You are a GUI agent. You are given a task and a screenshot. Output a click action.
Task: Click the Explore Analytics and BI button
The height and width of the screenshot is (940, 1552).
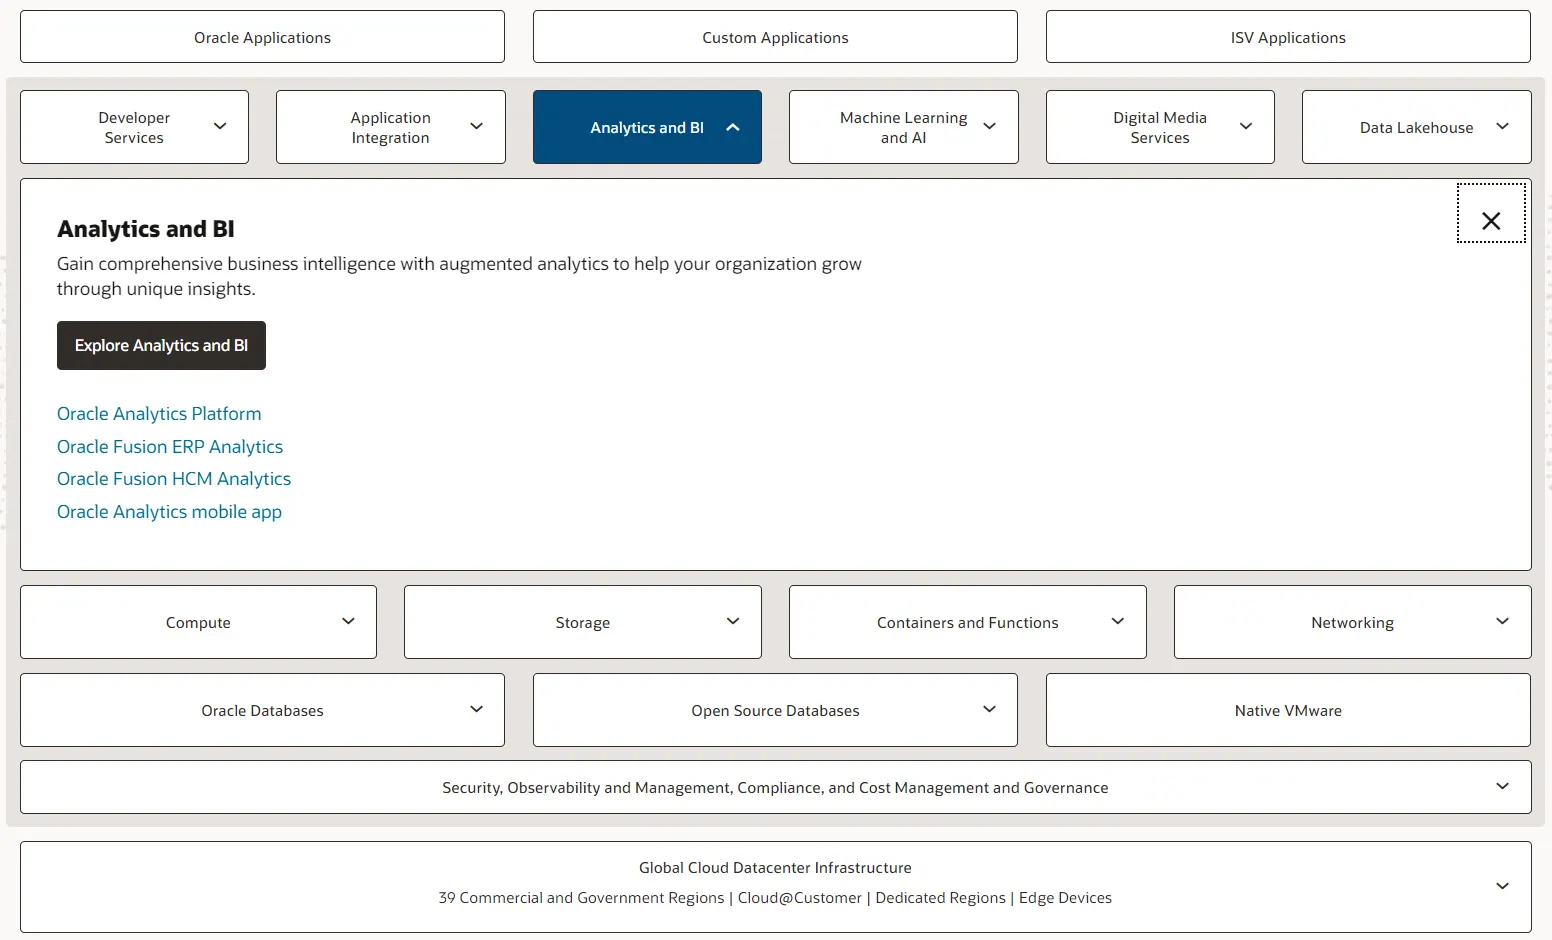tap(161, 345)
